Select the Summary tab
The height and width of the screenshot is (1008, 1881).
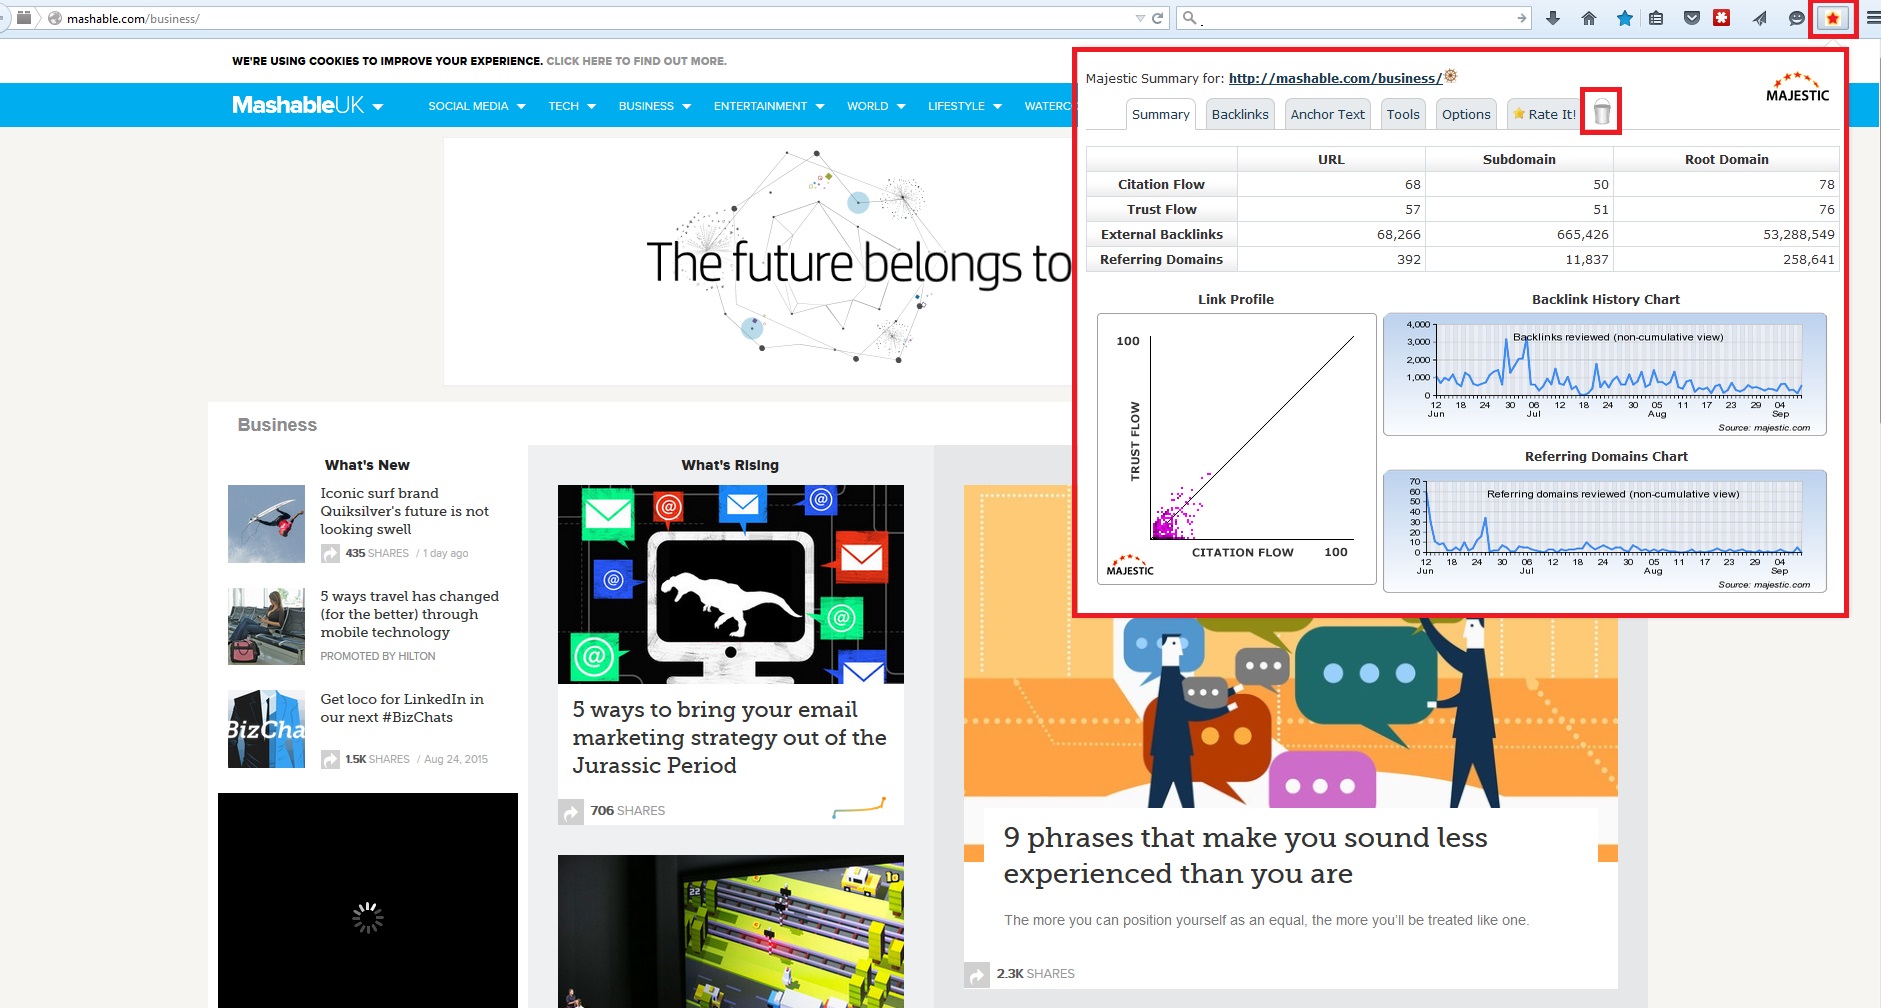(x=1160, y=114)
